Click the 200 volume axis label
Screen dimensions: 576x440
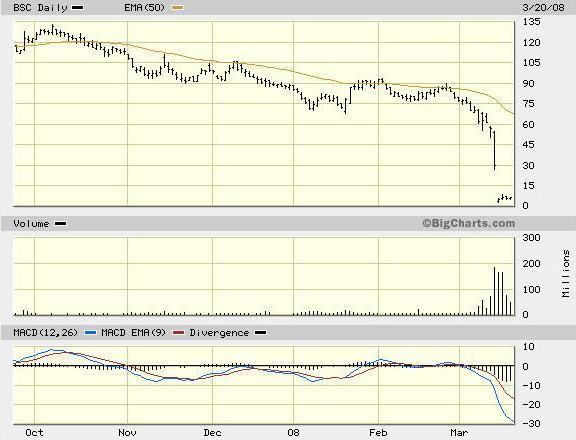(x=532, y=264)
